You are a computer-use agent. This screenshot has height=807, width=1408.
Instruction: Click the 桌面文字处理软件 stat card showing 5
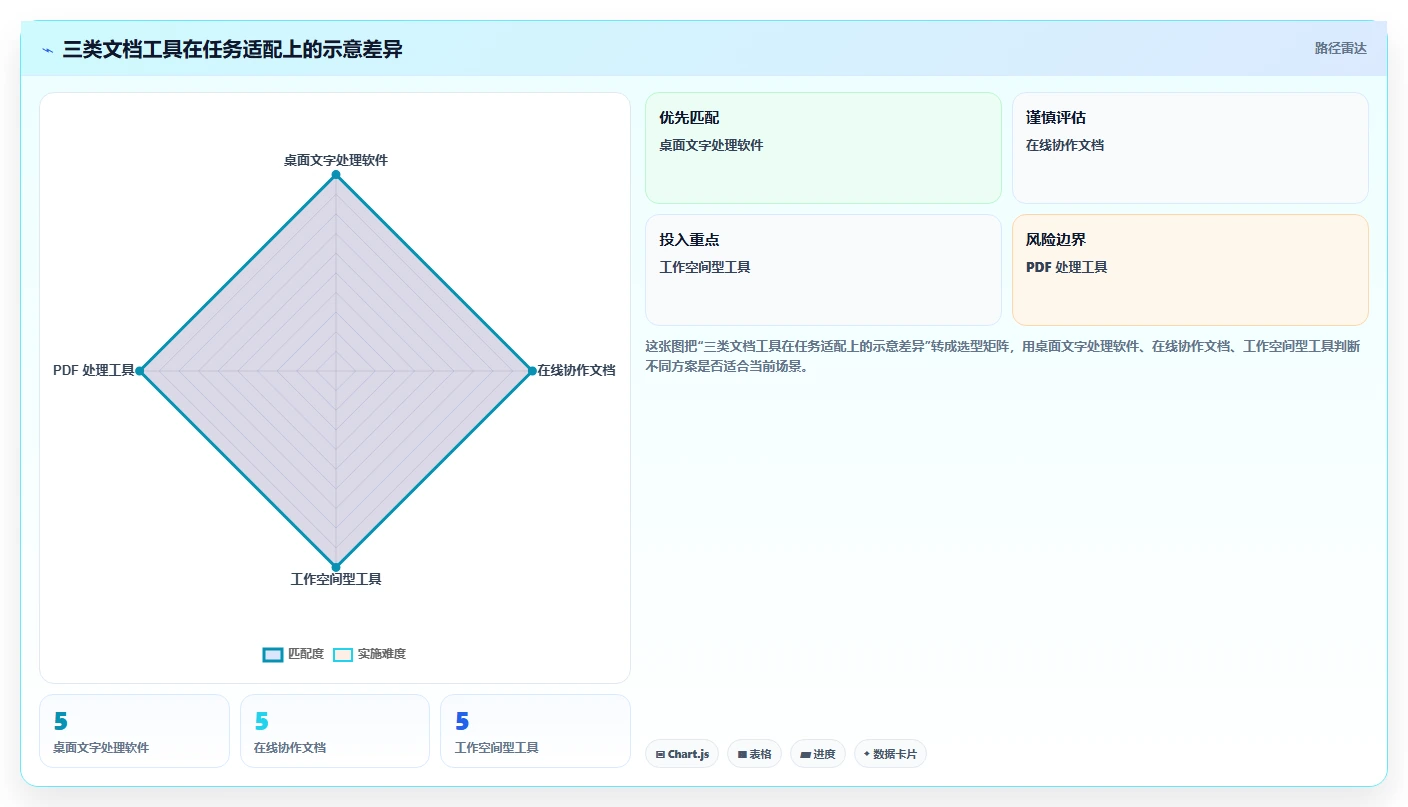[134, 731]
